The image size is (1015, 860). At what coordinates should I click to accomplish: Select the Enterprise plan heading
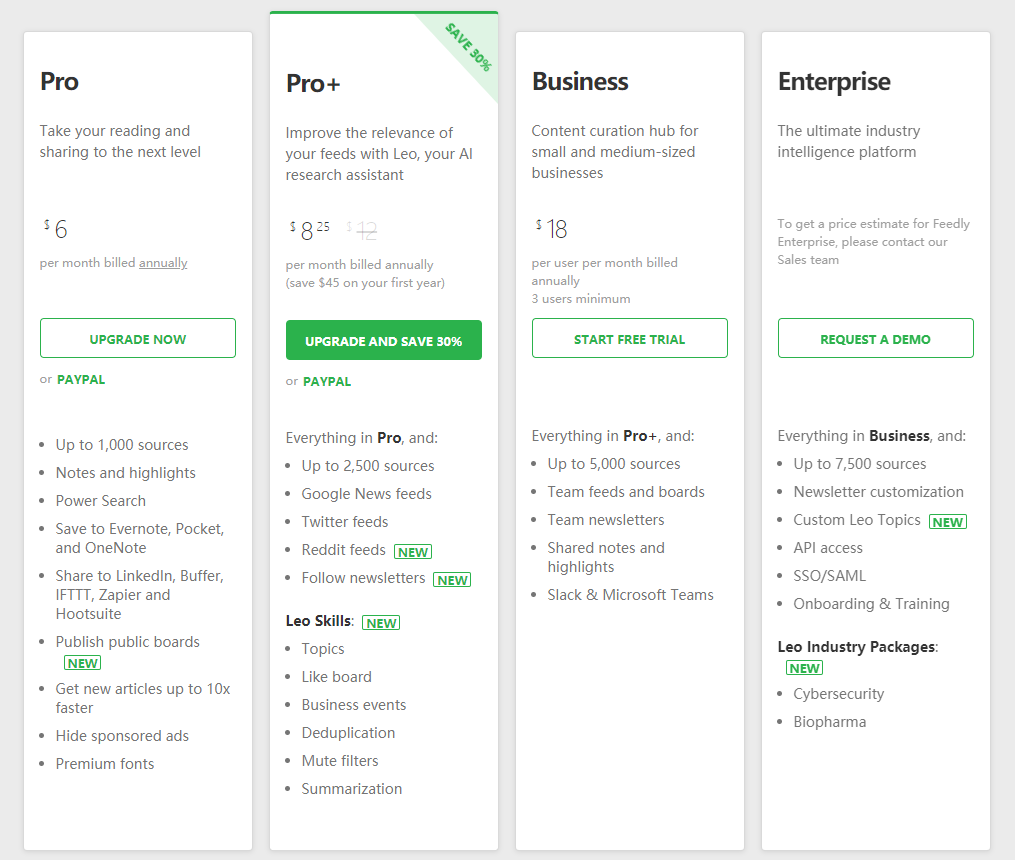coord(834,82)
